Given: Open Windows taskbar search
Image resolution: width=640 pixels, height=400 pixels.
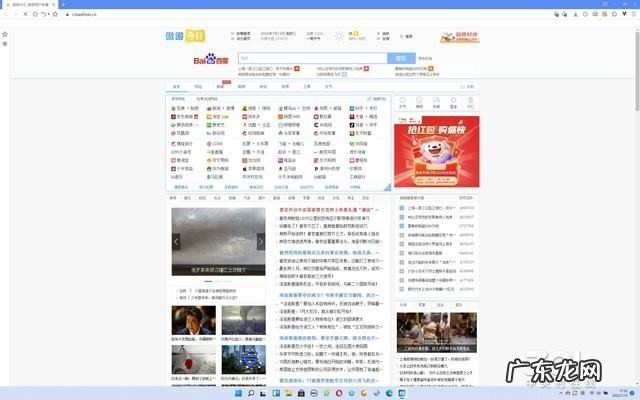Looking at the screenshot, I should click(x=251, y=393).
